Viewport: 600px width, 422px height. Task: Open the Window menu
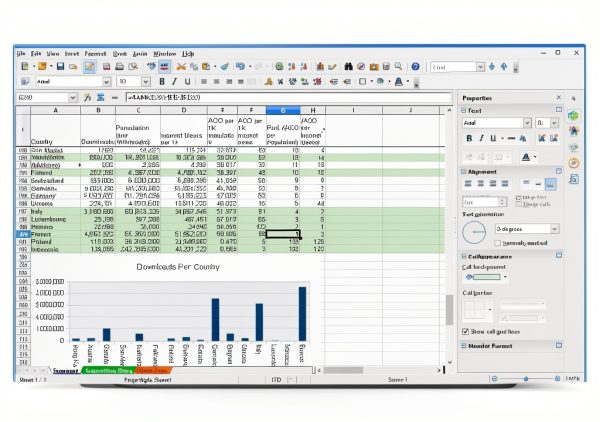pos(165,54)
